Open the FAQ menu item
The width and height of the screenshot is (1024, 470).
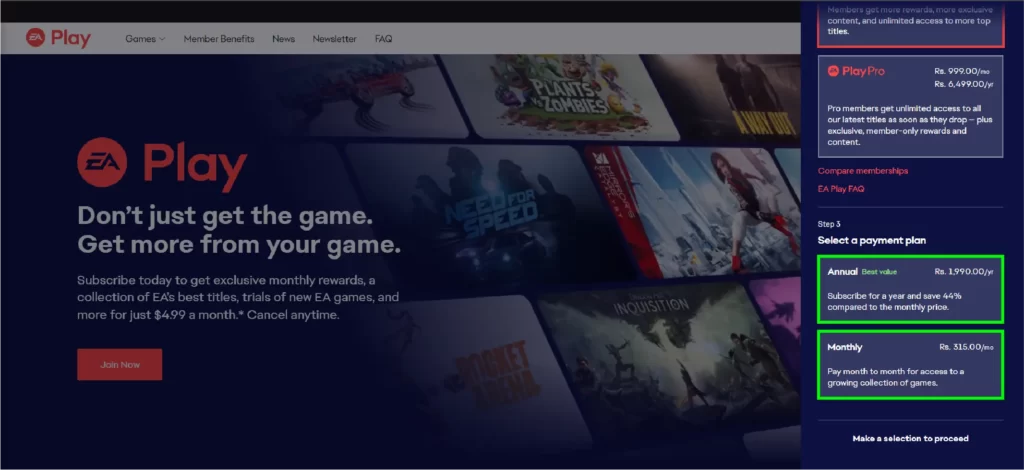click(x=383, y=39)
